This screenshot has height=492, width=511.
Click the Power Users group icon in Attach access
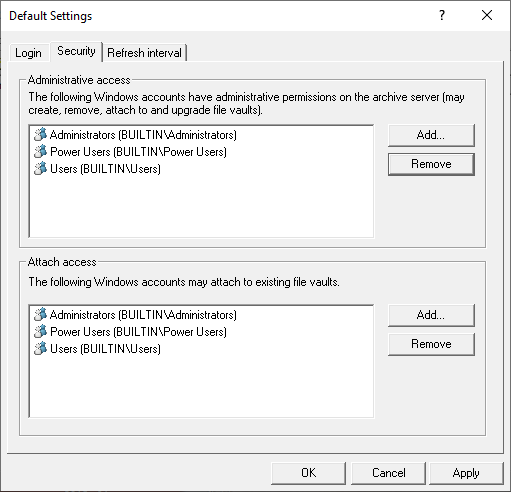pyautogui.click(x=40, y=332)
